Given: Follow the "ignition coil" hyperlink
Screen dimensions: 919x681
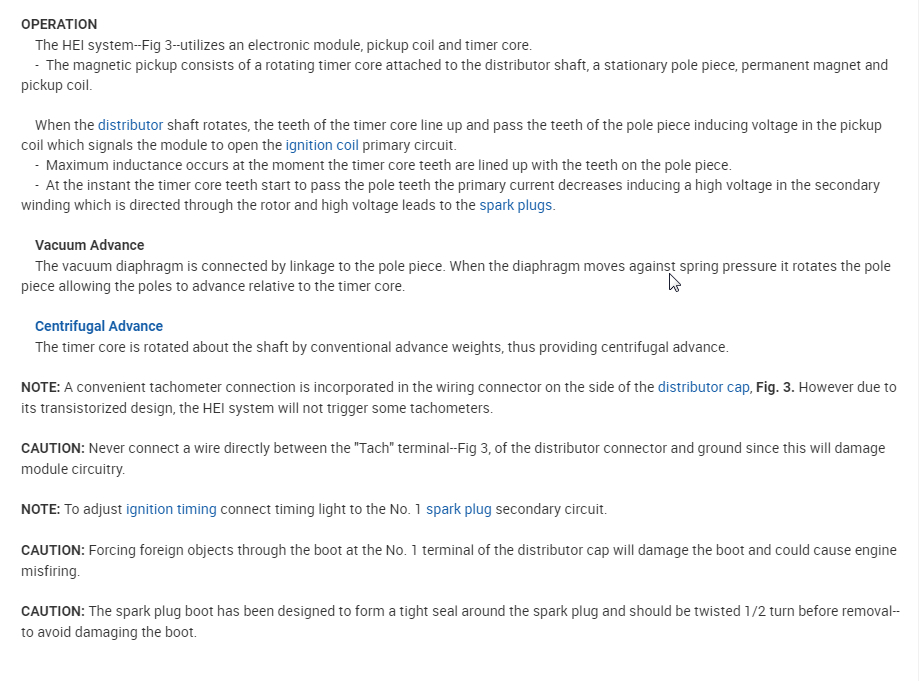Looking at the screenshot, I should point(321,145).
